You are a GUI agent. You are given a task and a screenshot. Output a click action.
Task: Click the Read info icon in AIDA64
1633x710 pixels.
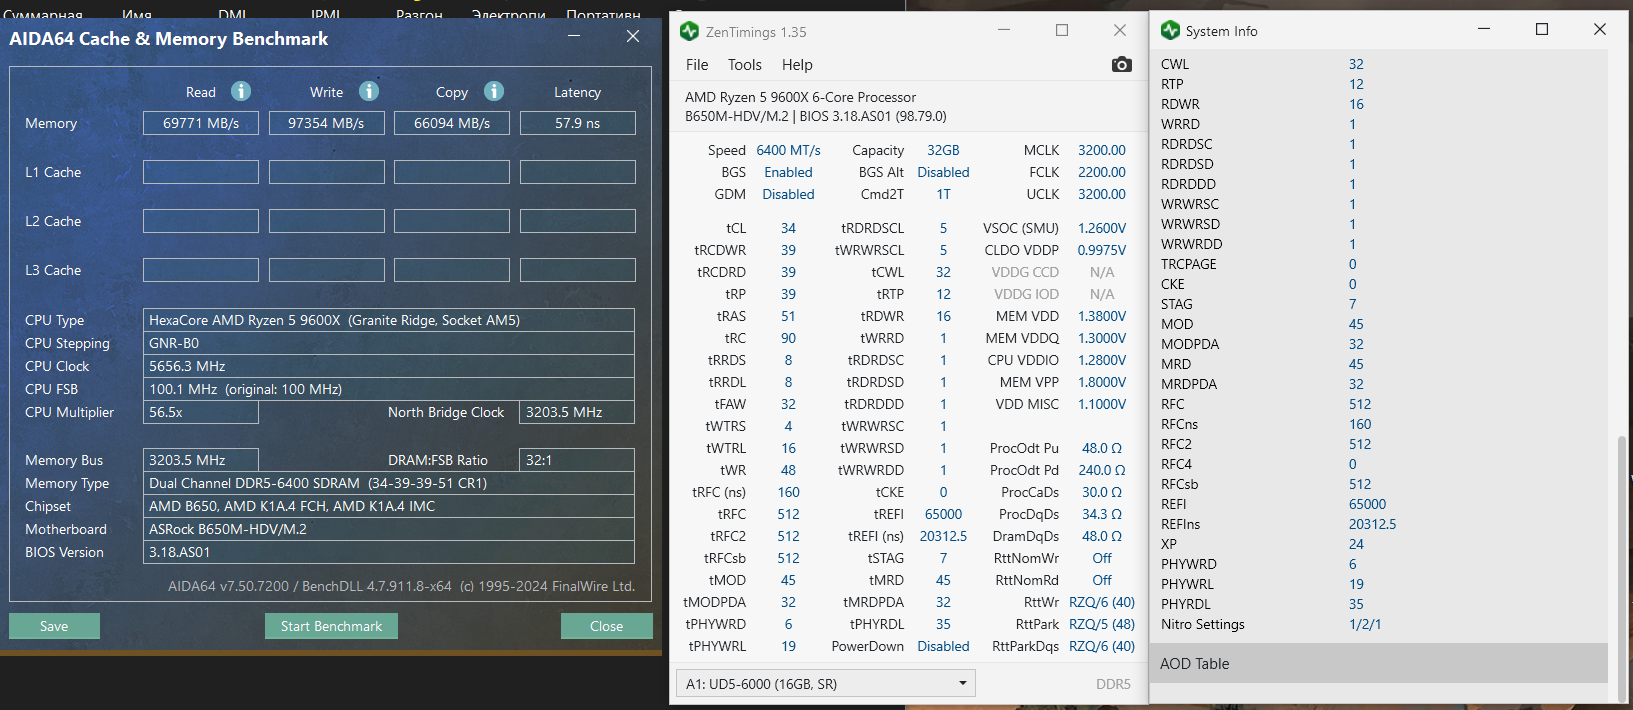(241, 91)
